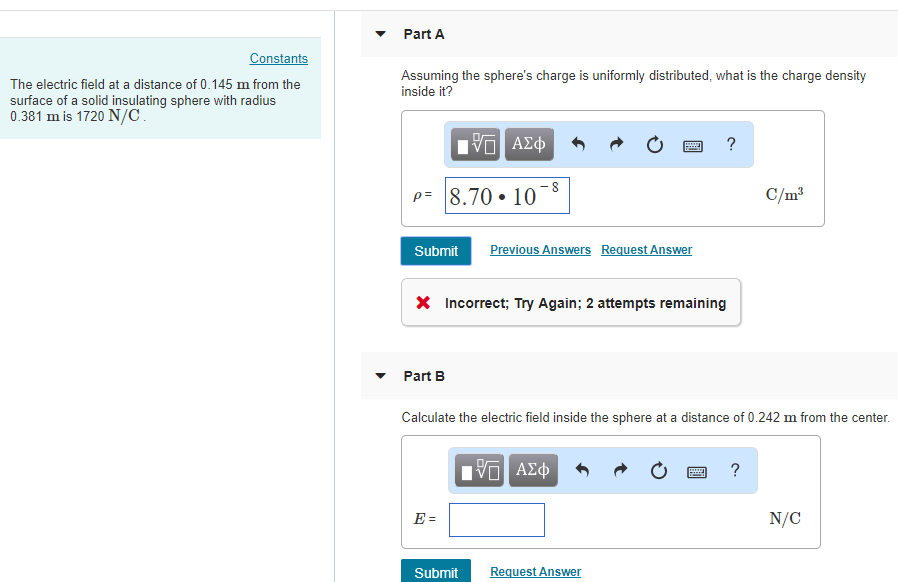The image size is (898, 582).
Task: Click the redo icon in Part A toolbar
Action: pyautogui.click(x=616, y=144)
